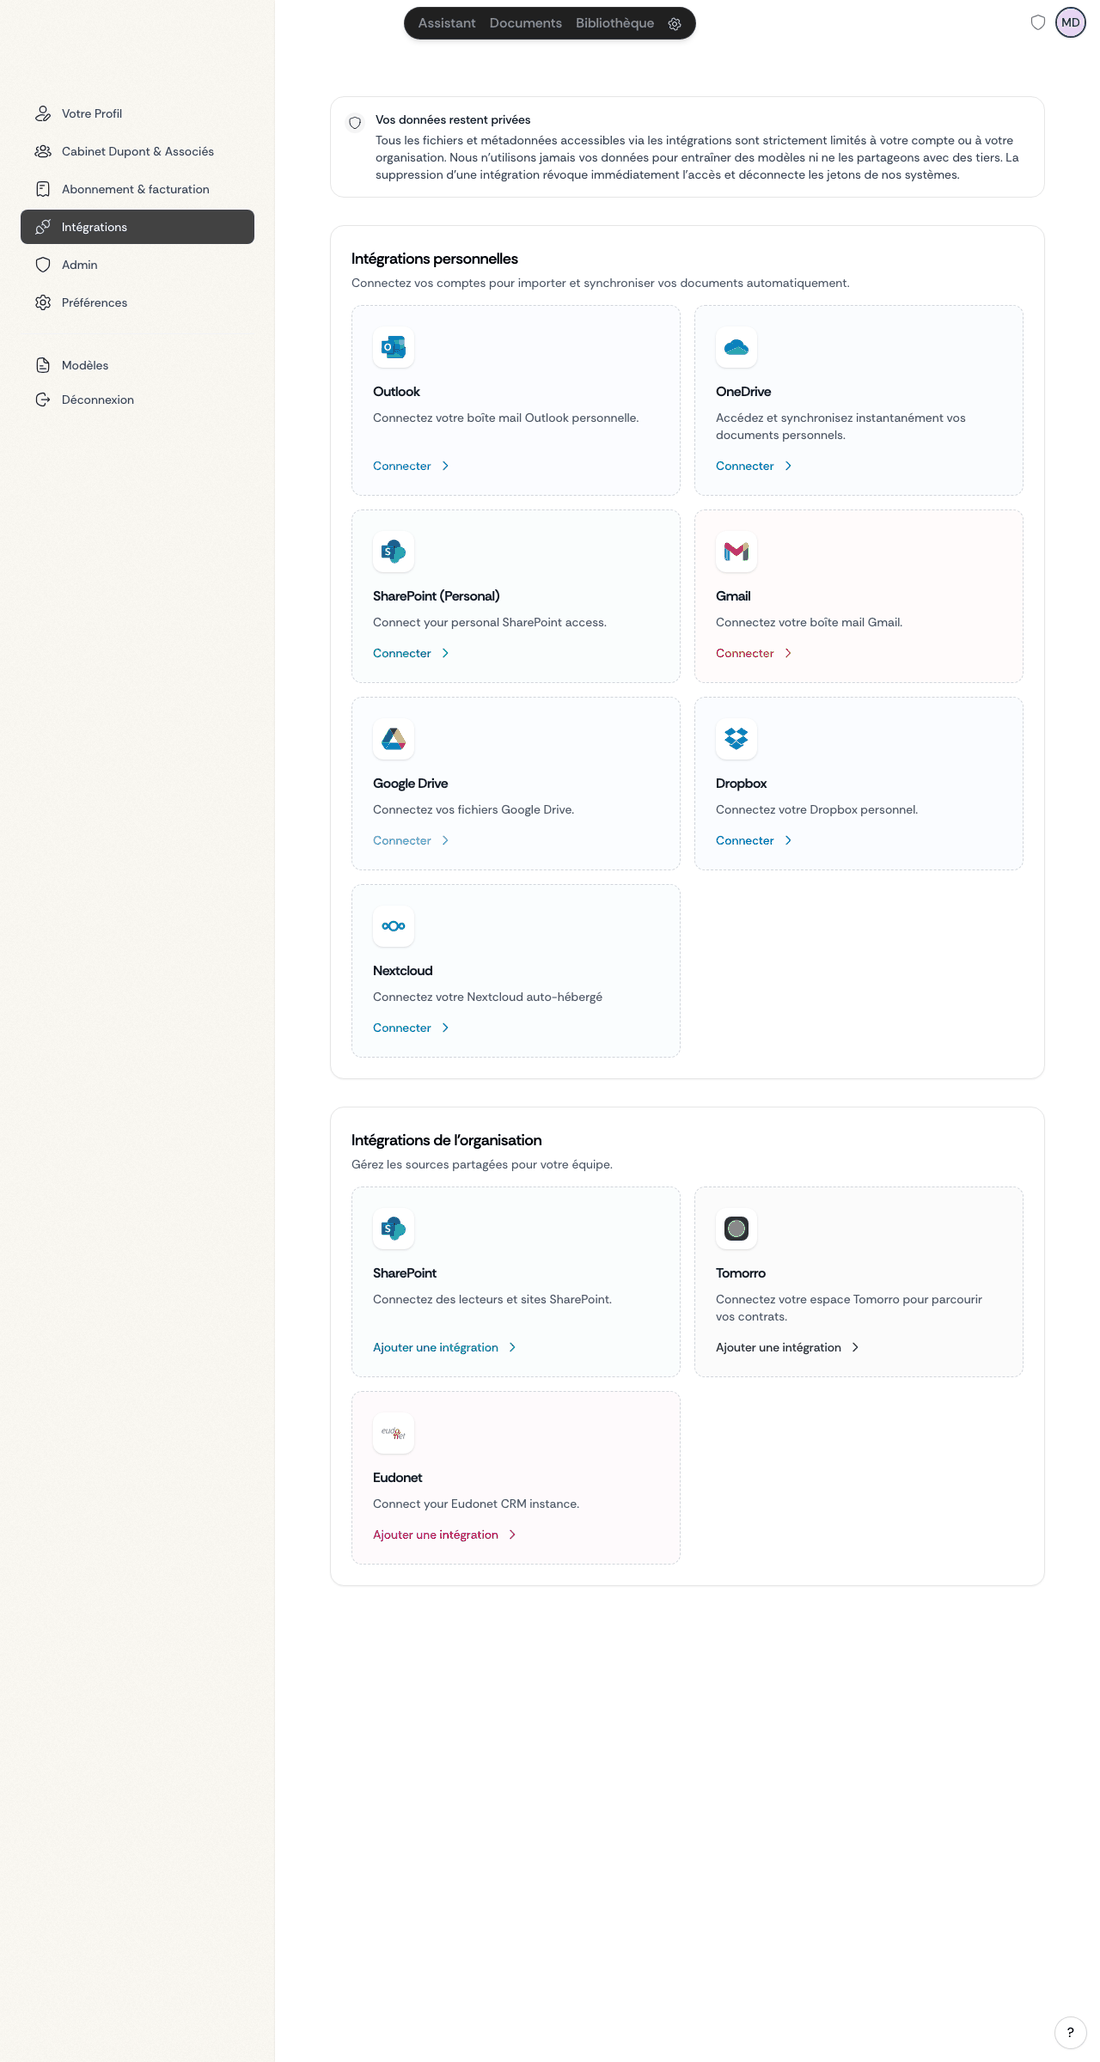Click the Dropbox logo icon
Screen dimensions: 1100x2062
736,739
